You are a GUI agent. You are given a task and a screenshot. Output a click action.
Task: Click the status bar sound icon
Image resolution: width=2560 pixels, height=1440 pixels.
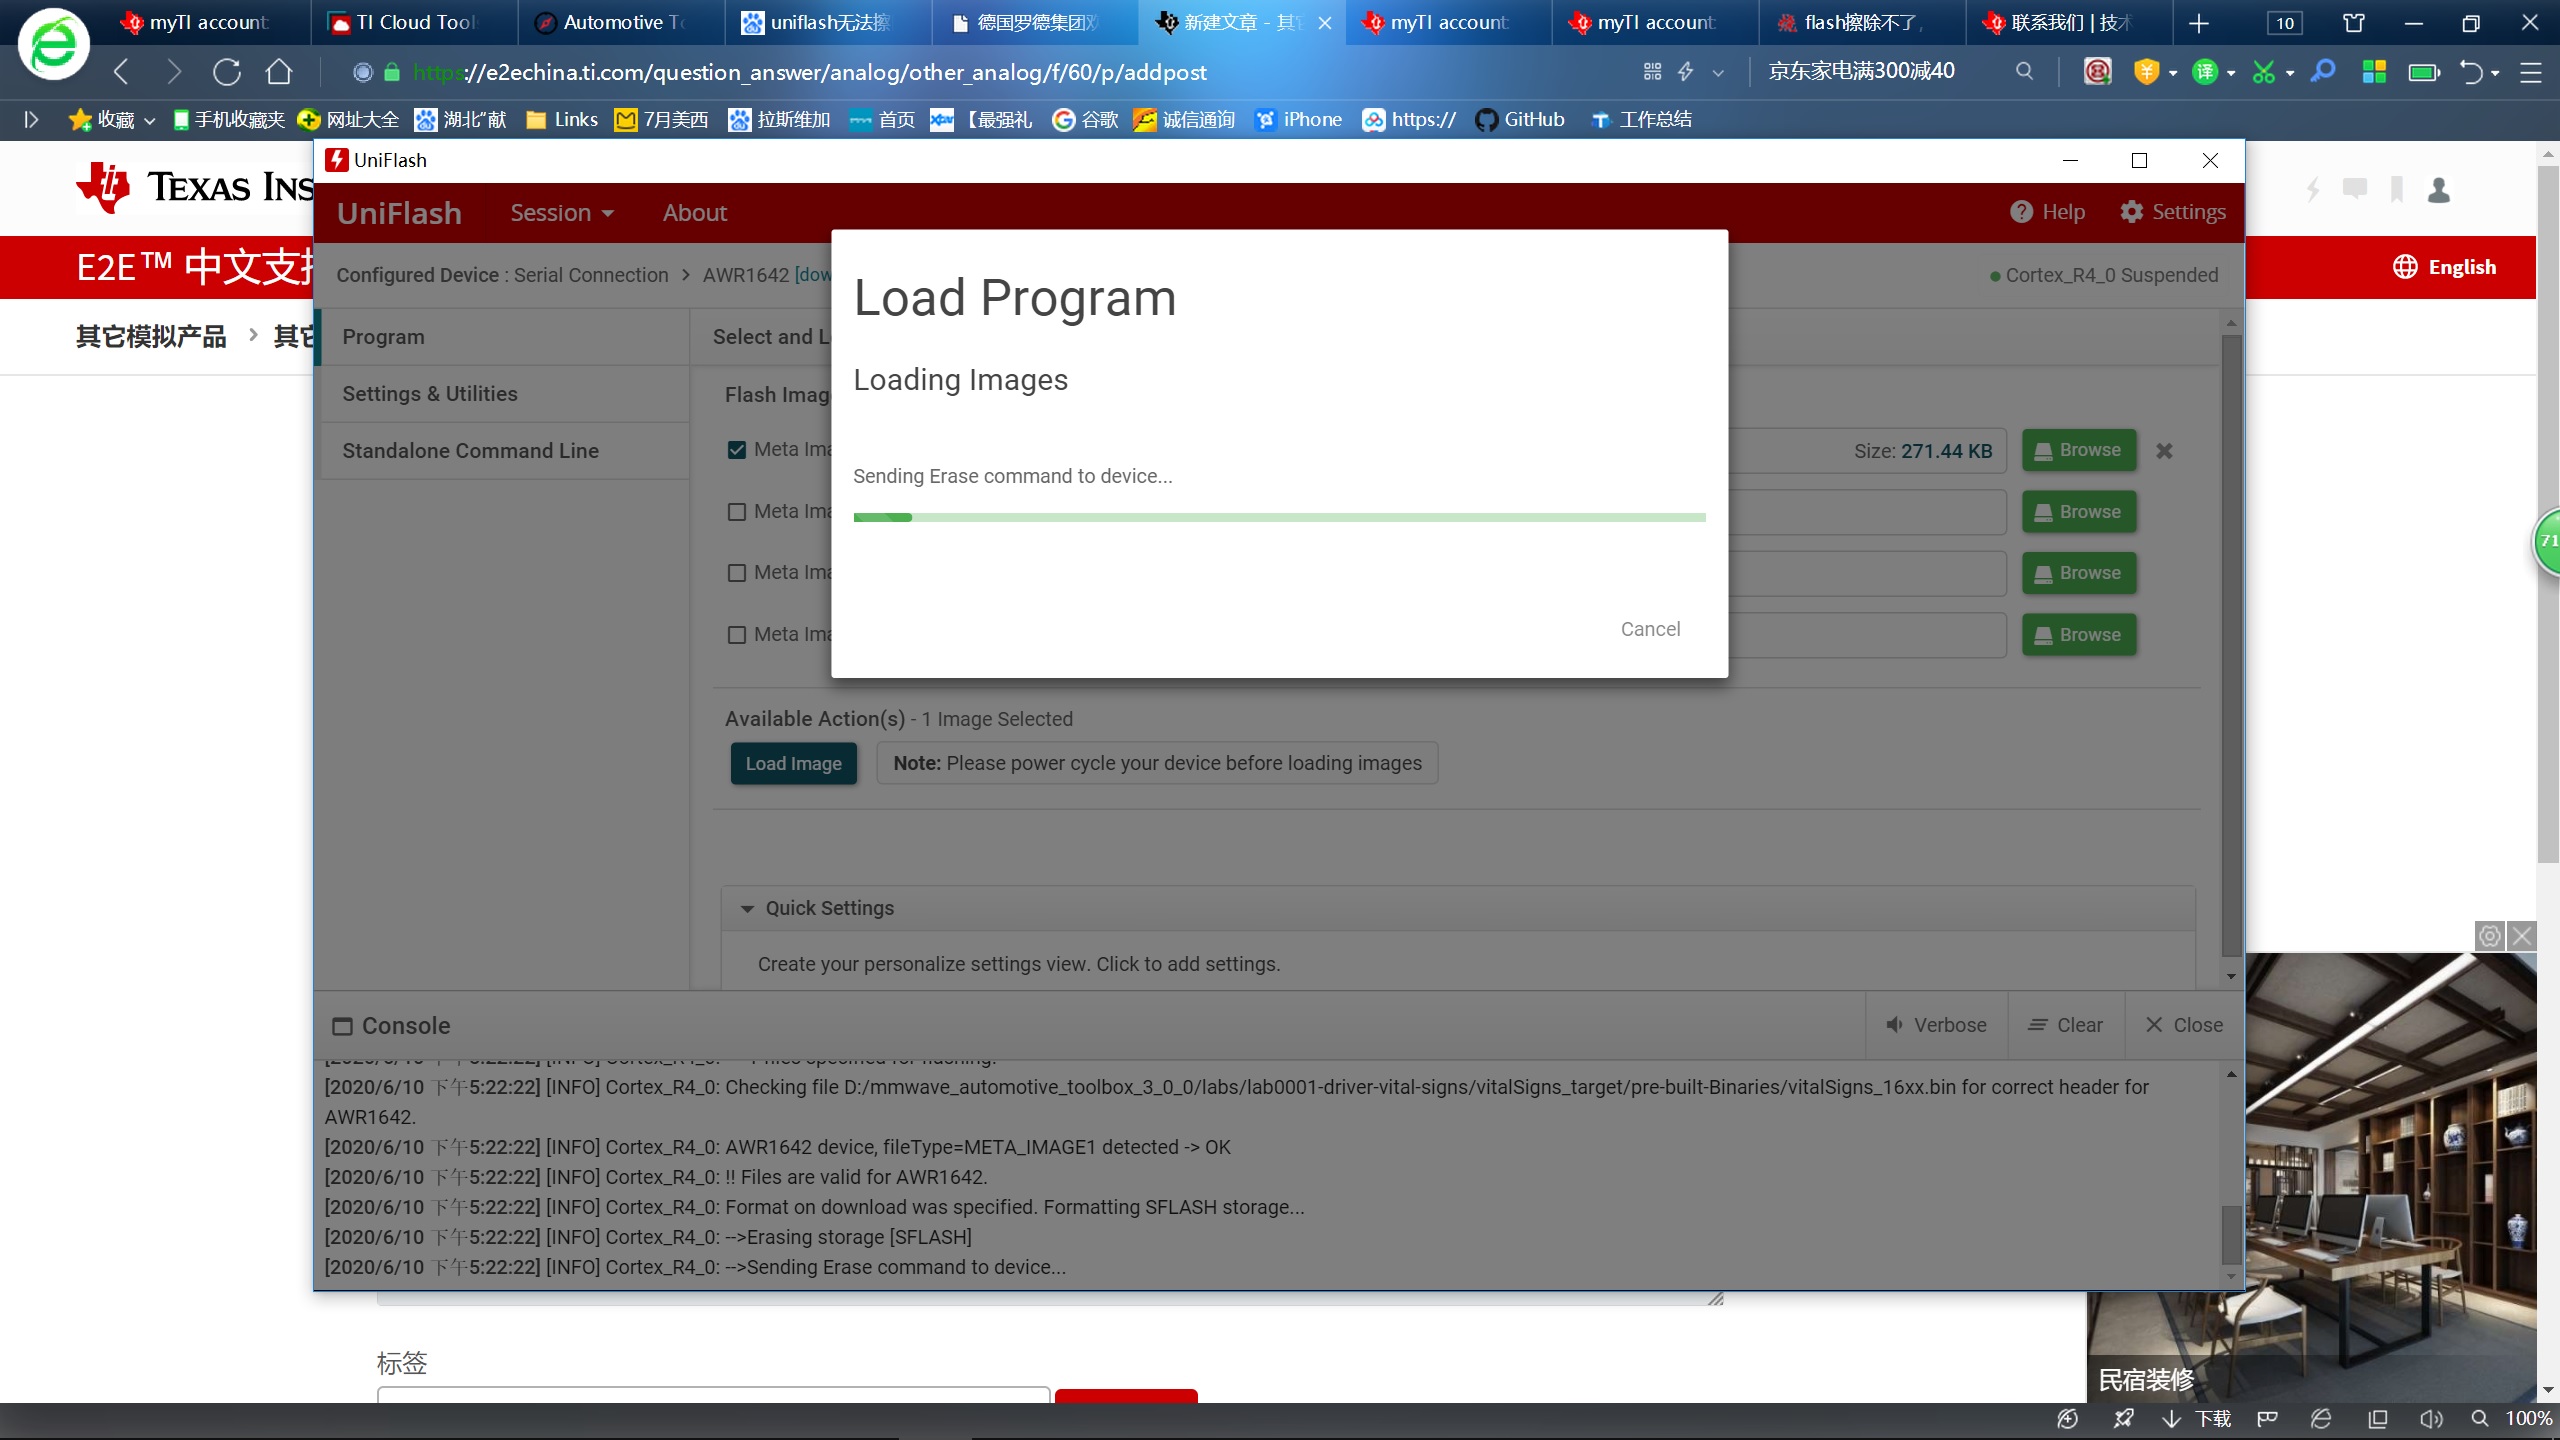click(2431, 1419)
